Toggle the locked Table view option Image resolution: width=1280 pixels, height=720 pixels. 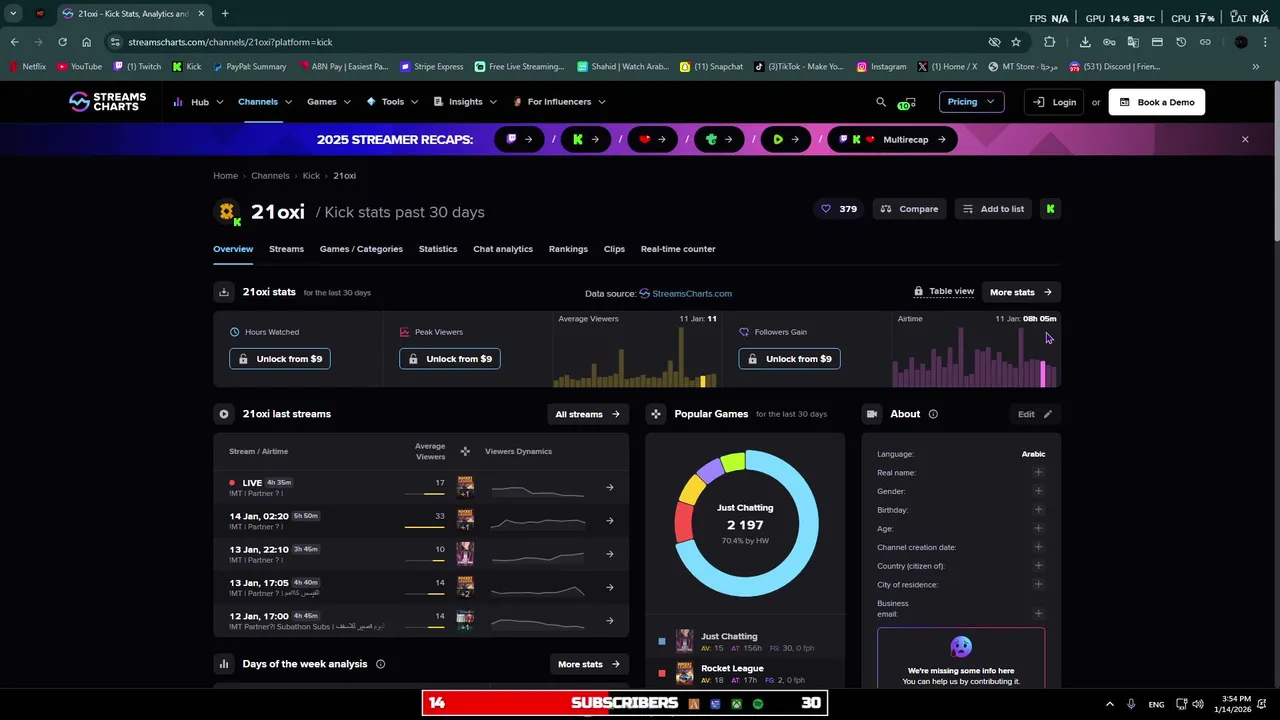coord(943,291)
